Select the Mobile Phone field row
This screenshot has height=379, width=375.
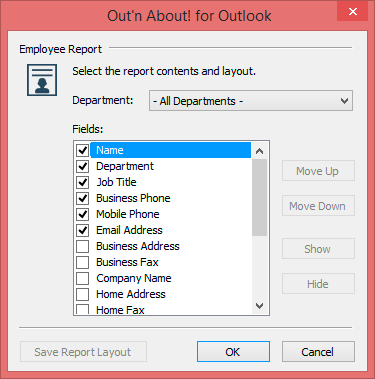[171, 214]
